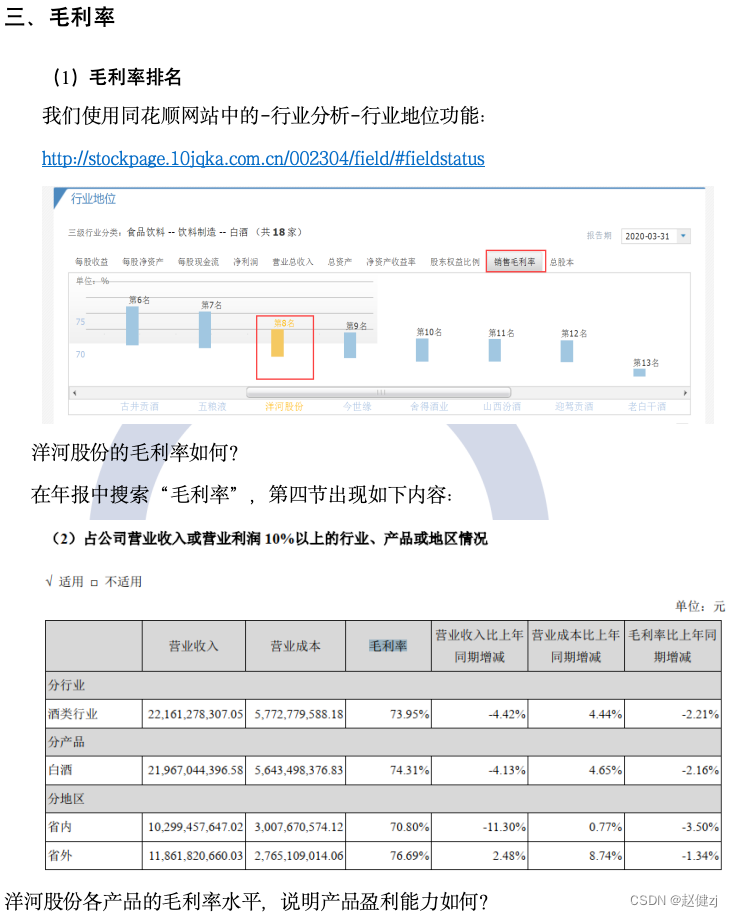This screenshot has width=733, height=917.
Task: Click the 山西汾酒 company label
Action: tap(502, 406)
